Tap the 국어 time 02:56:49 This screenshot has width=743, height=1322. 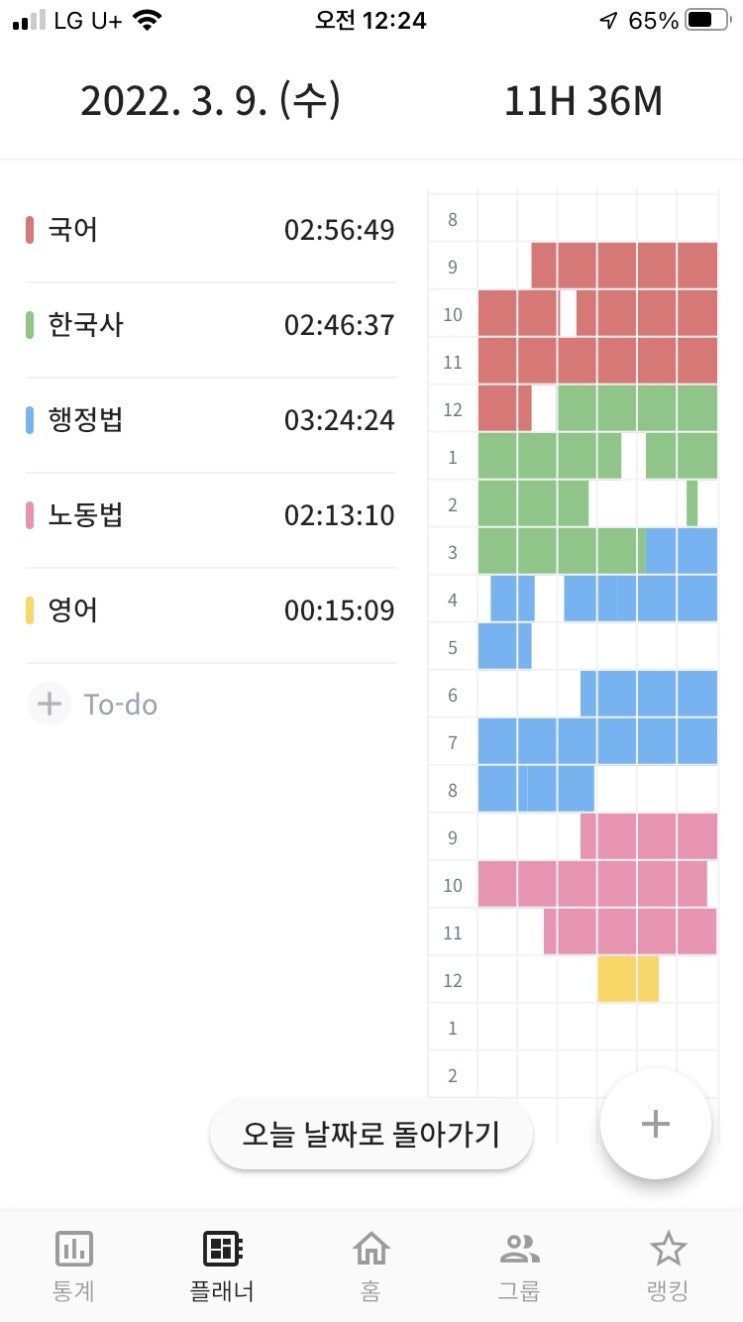point(339,231)
